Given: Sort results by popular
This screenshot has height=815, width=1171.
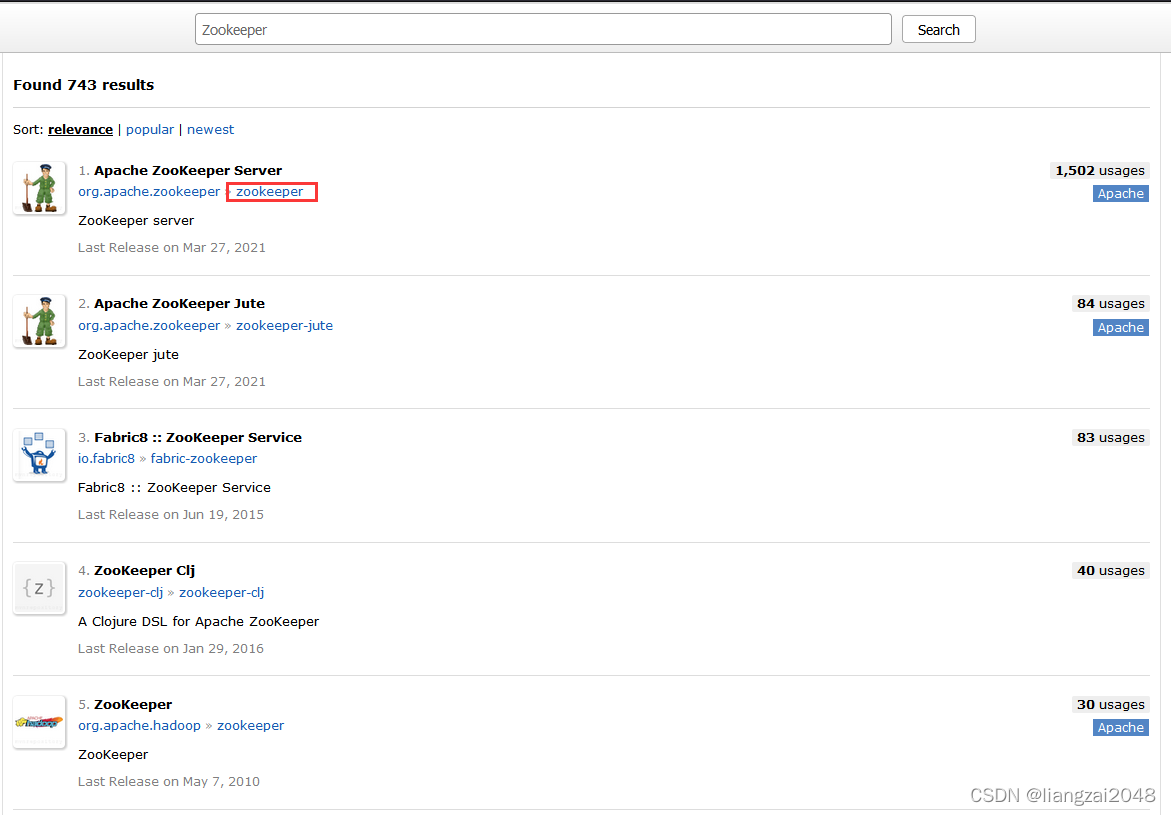Looking at the screenshot, I should [x=149, y=129].
